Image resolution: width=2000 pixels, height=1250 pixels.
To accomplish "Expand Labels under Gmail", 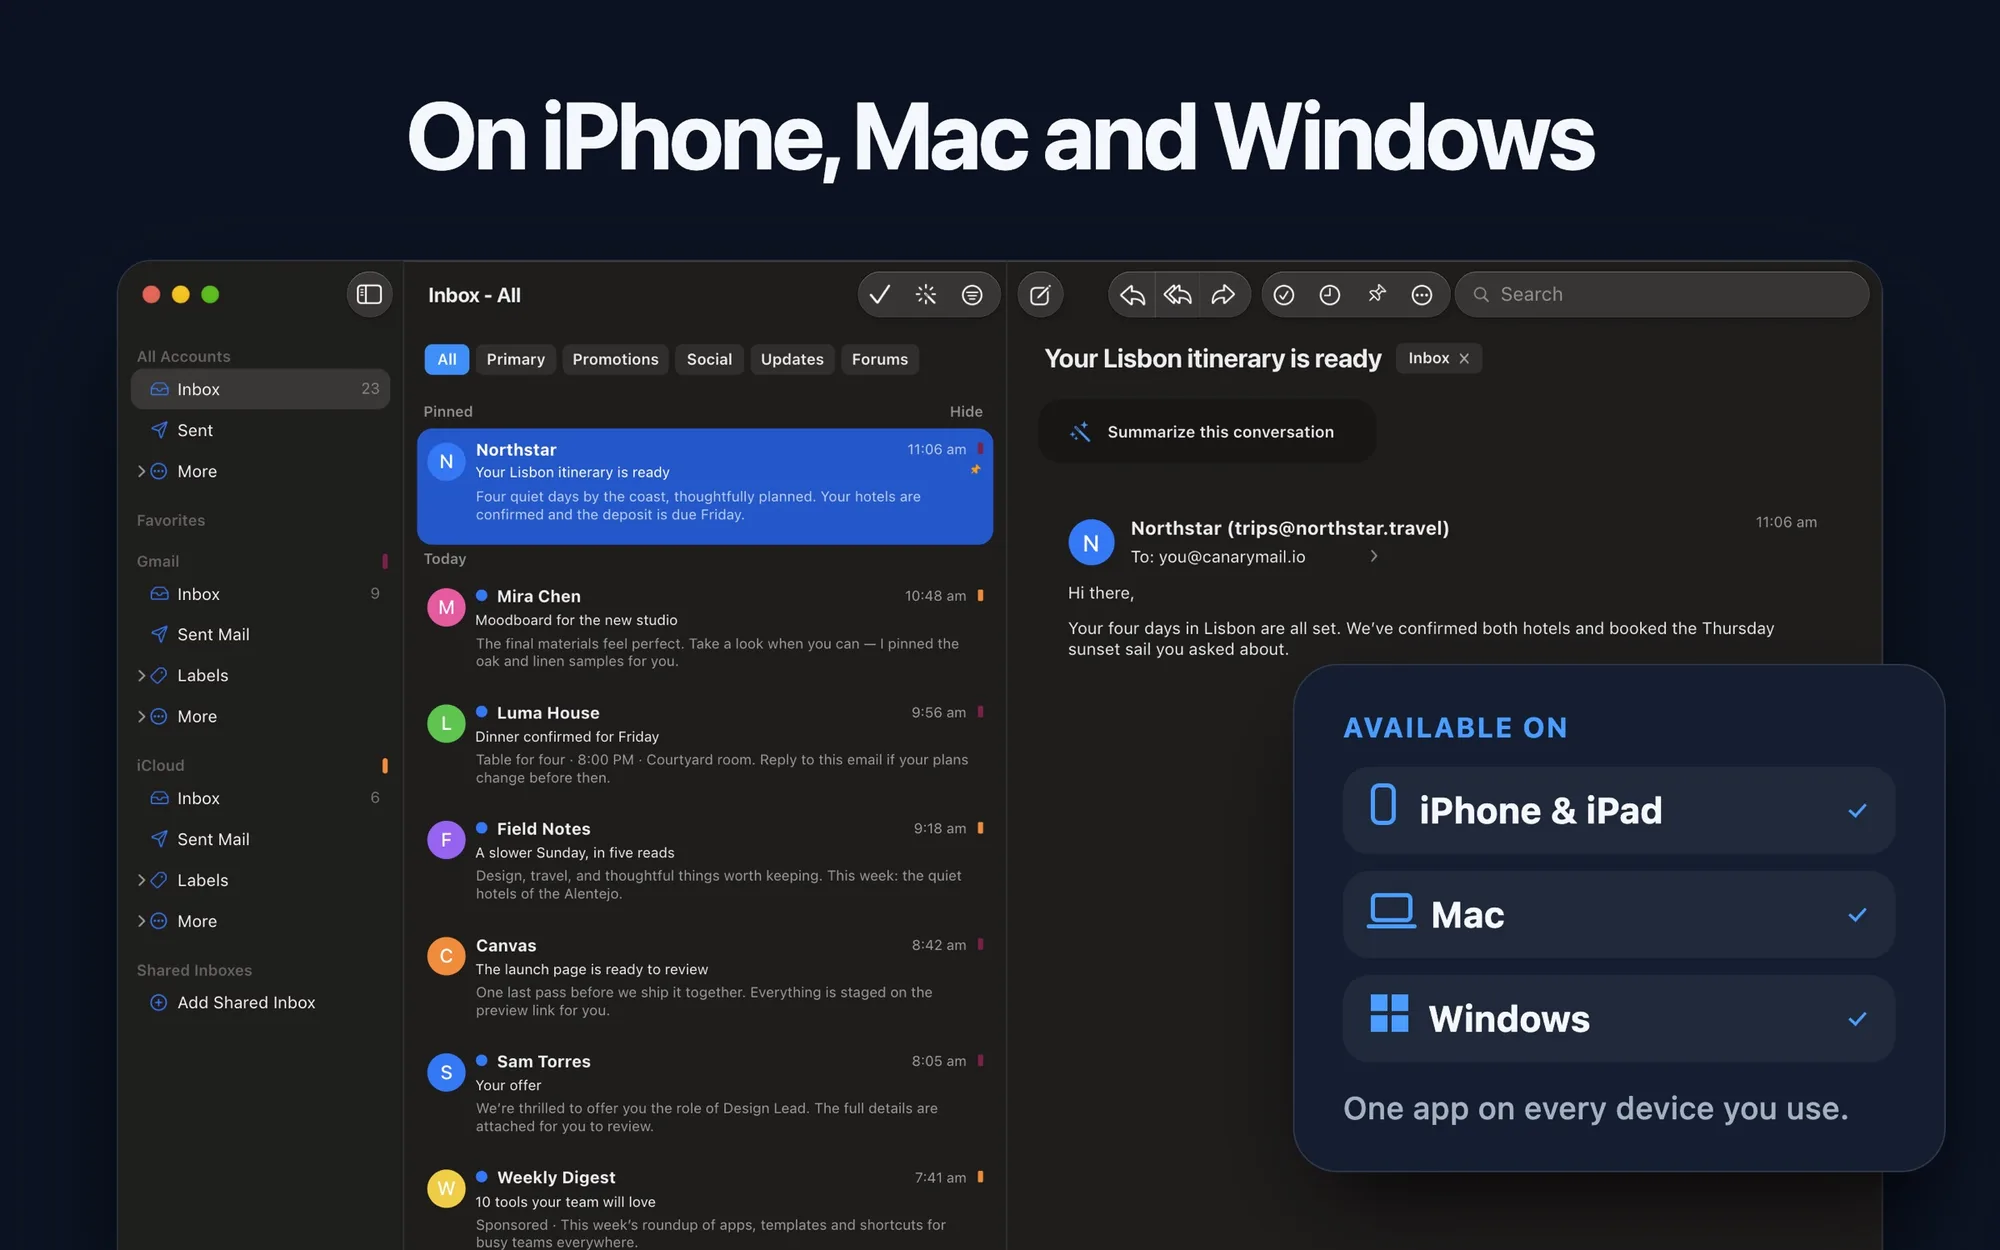I will click(142, 675).
